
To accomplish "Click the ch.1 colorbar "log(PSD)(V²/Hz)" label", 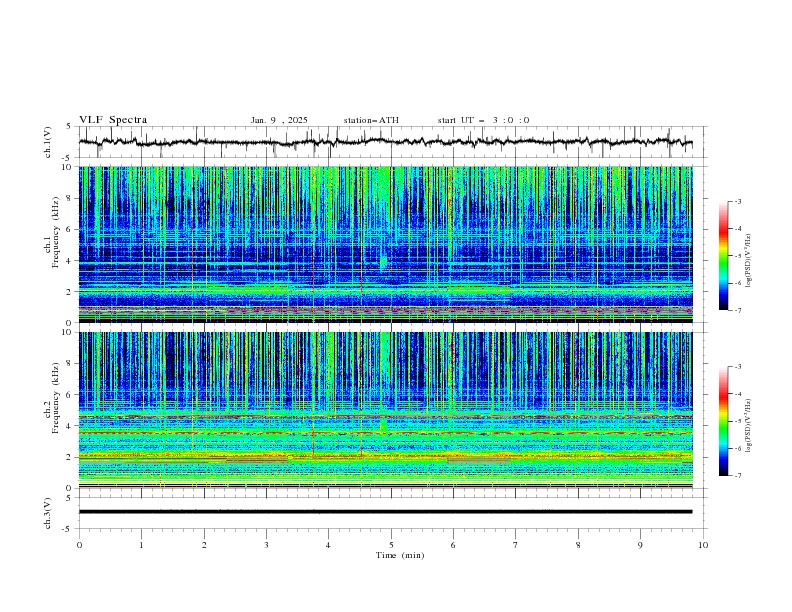I will point(749,261).
